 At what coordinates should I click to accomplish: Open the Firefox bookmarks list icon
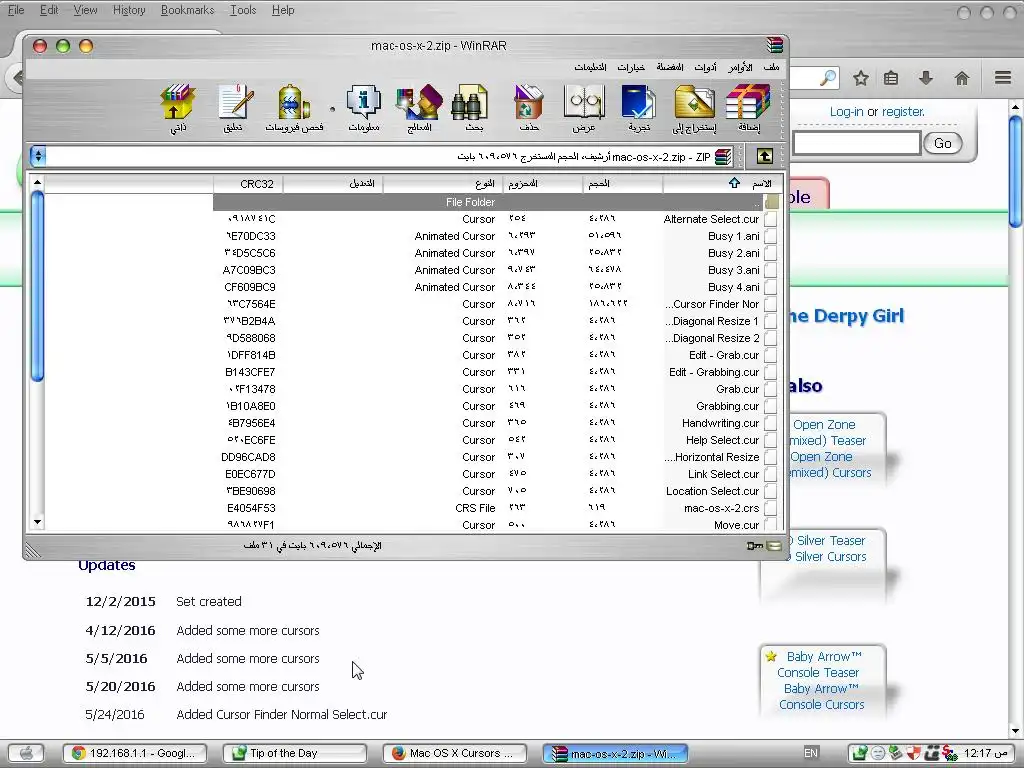[891, 78]
